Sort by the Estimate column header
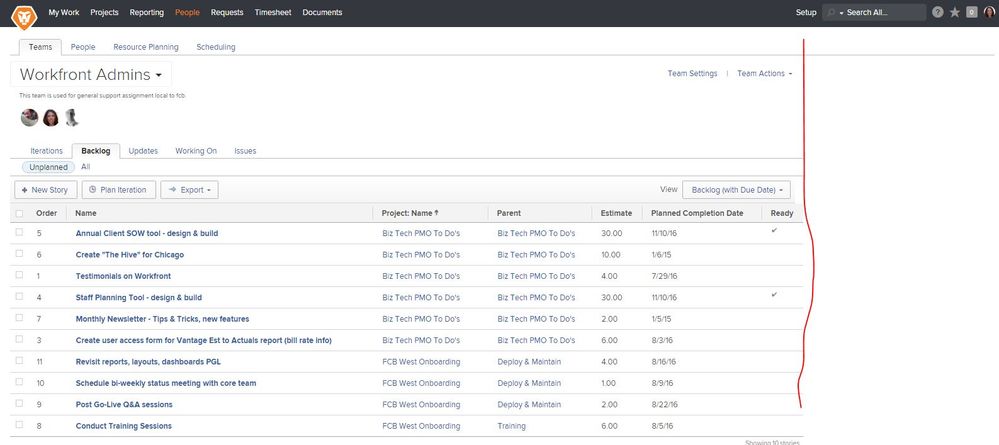The image size is (999, 445). coord(616,214)
